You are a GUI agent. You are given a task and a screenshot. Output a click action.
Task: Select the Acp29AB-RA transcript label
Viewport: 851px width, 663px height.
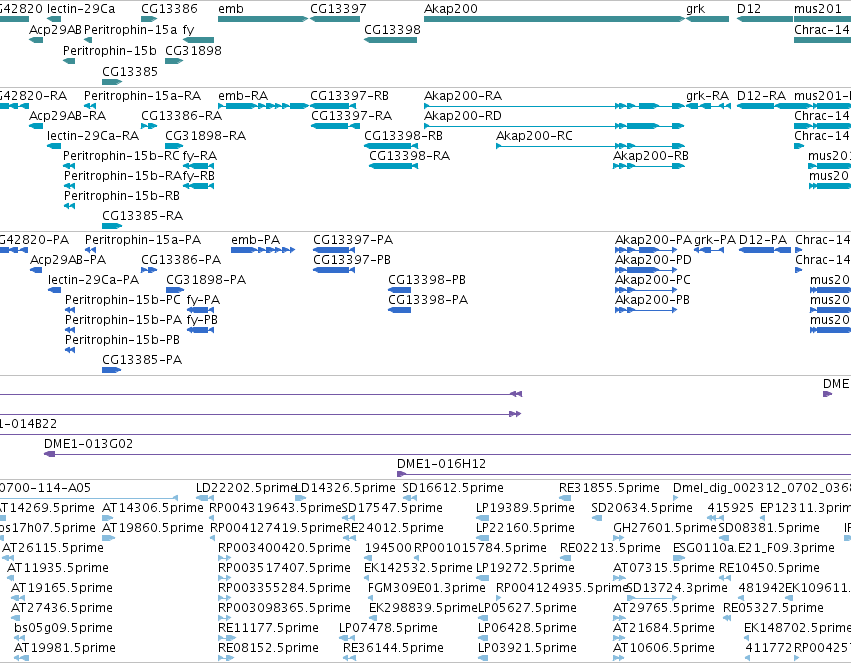point(67,116)
